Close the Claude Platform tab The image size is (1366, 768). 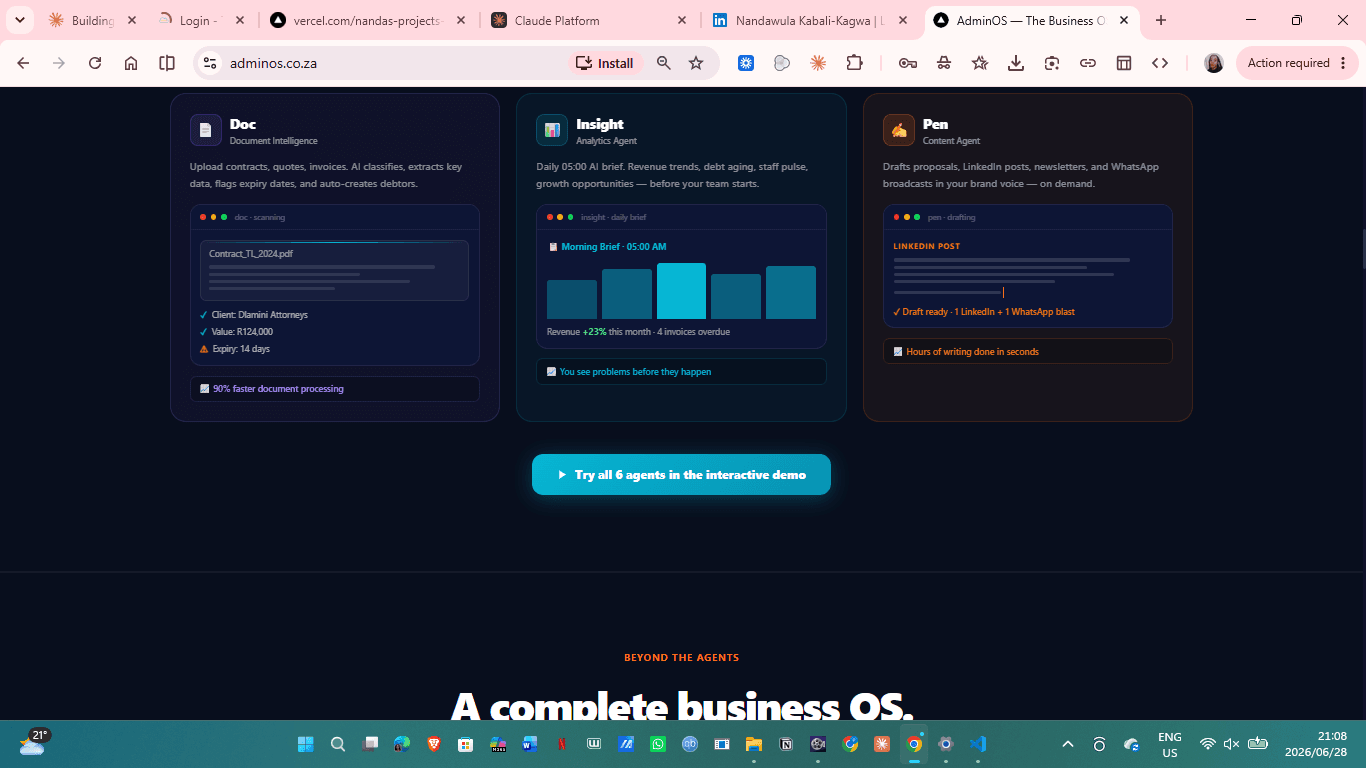pos(682,20)
